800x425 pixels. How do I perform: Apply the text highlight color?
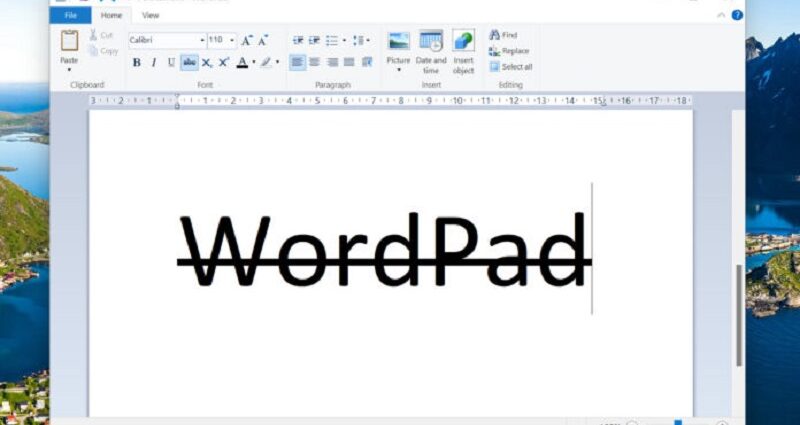pos(266,62)
